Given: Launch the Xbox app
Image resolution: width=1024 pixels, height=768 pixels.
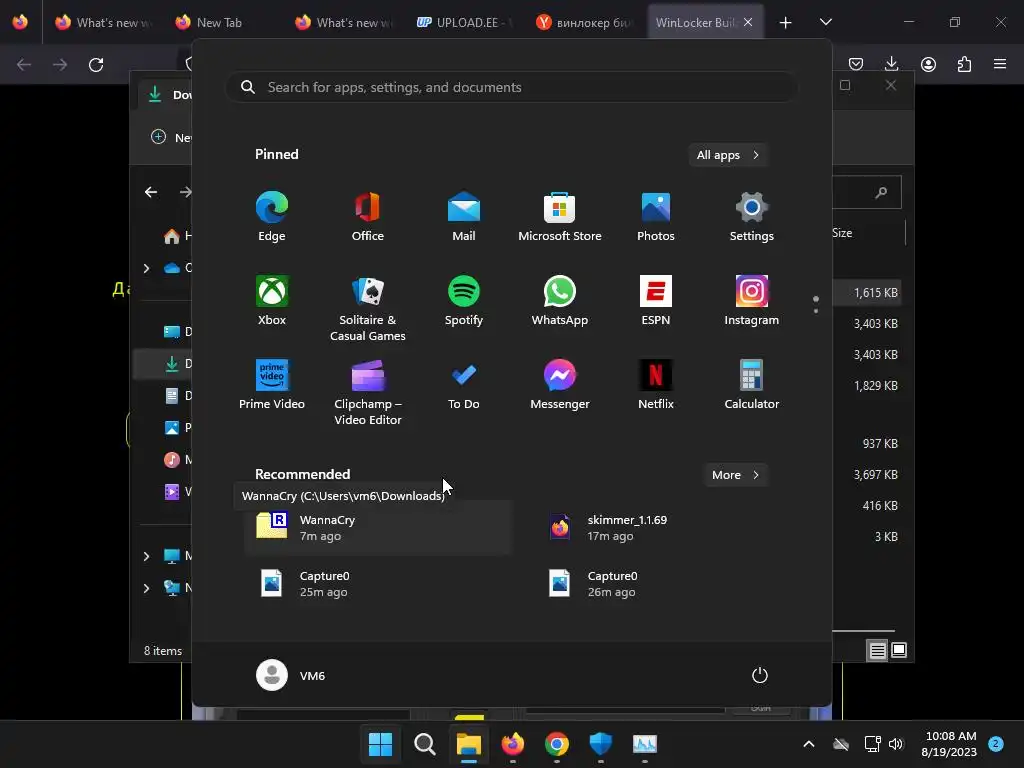Looking at the screenshot, I should point(272,300).
